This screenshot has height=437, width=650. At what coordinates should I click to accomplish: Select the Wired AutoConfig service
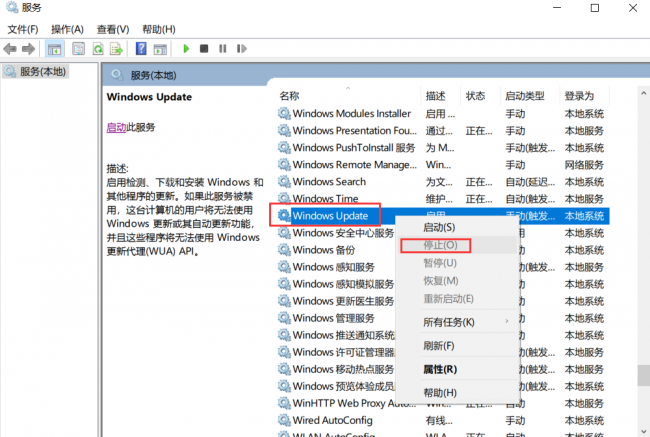click(443, 420)
